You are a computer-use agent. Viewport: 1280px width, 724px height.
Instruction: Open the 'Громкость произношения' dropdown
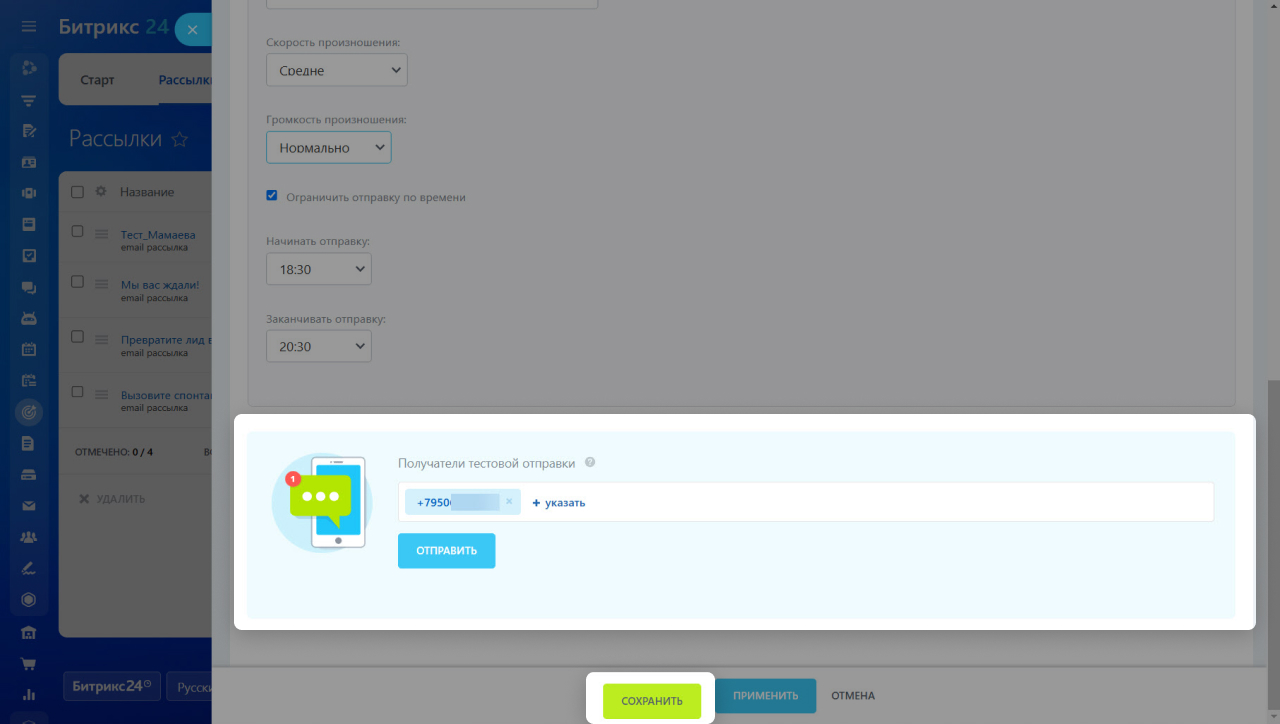328,147
